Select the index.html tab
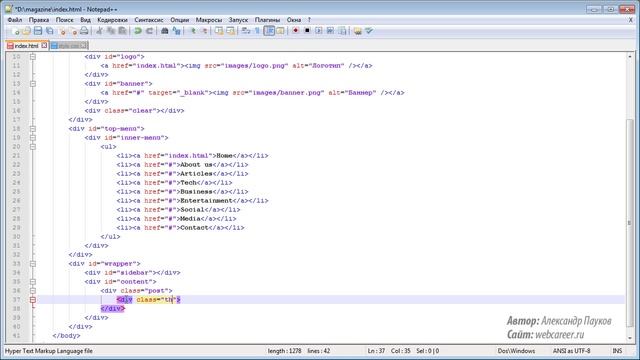The width and height of the screenshot is (640, 360). pyautogui.click(x=26, y=46)
